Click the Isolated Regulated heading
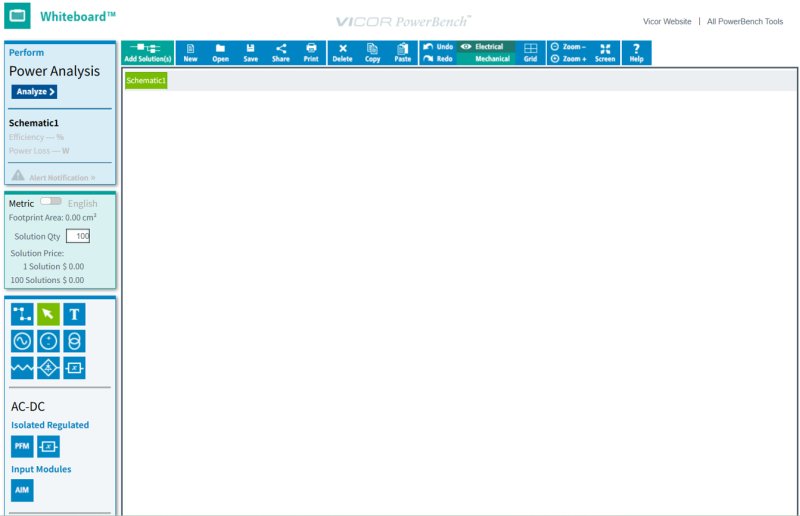Viewport: 800px width, 516px height. pos(50,425)
